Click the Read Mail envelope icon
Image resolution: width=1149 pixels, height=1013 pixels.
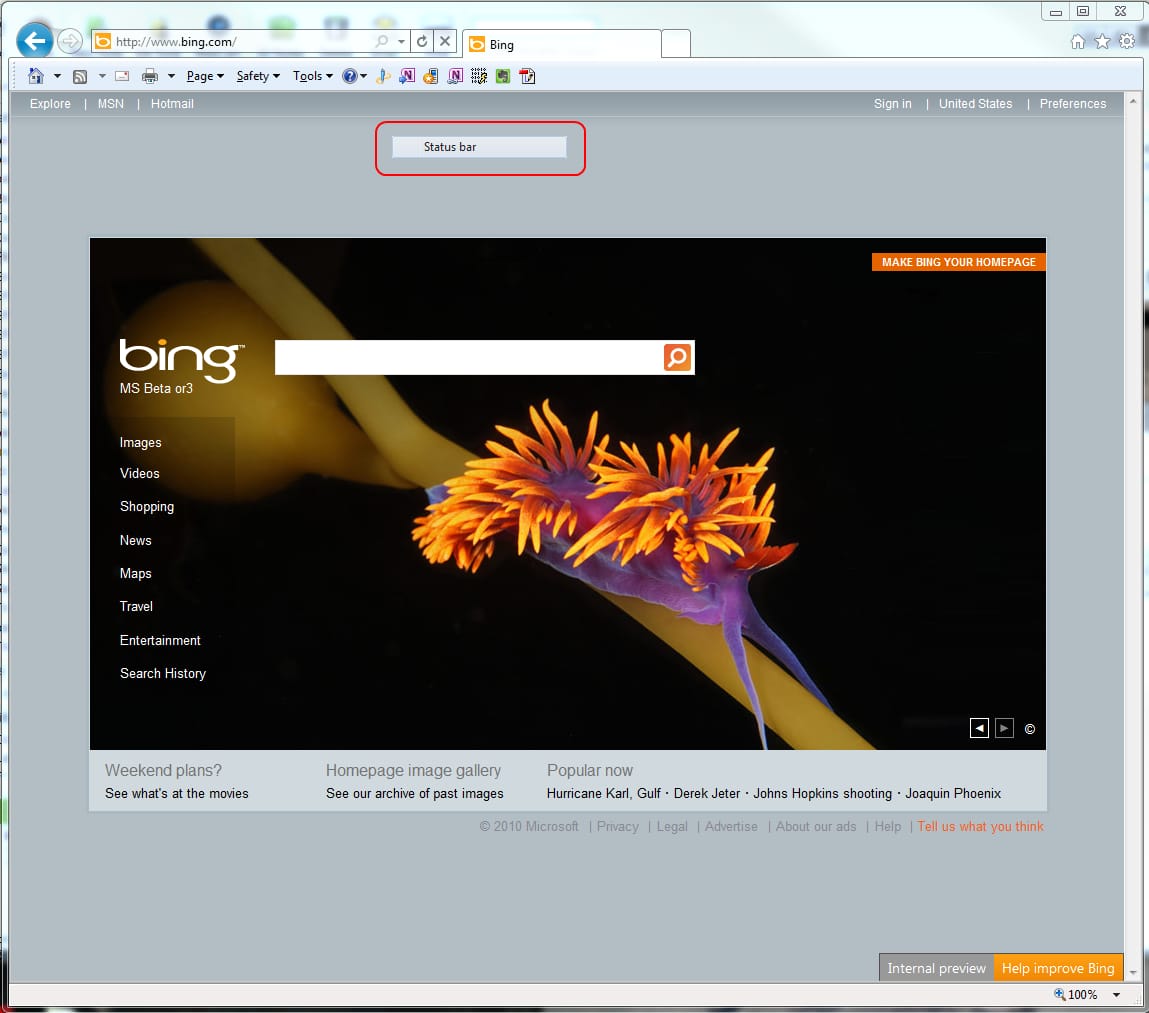122,76
